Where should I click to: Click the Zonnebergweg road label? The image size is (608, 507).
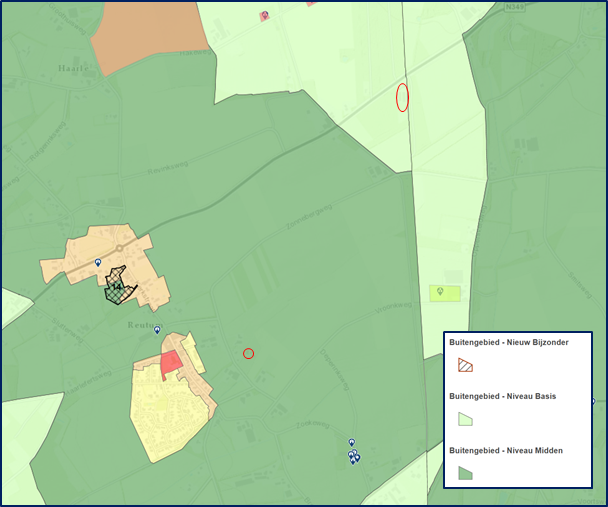pos(309,217)
